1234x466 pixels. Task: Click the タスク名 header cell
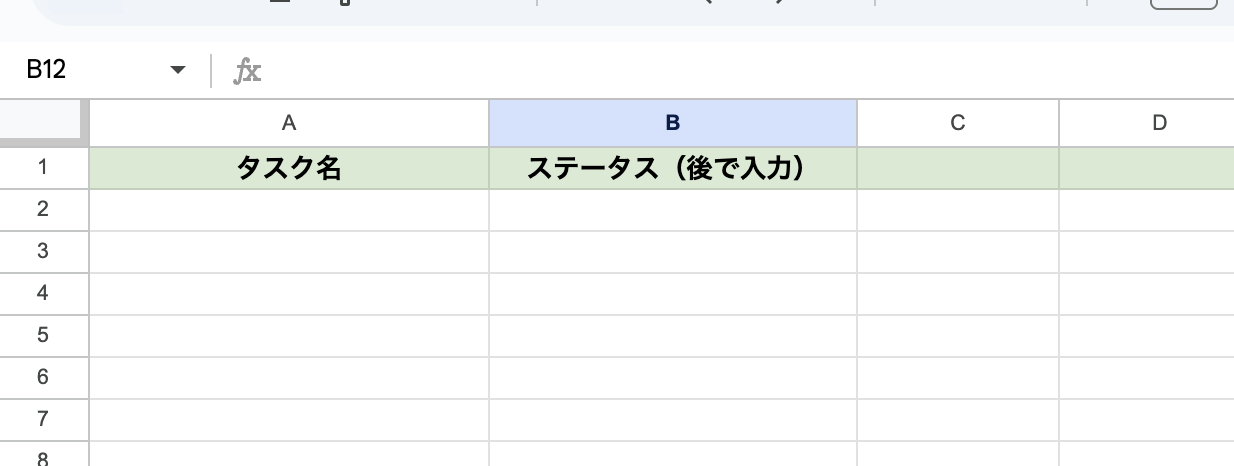(x=289, y=168)
